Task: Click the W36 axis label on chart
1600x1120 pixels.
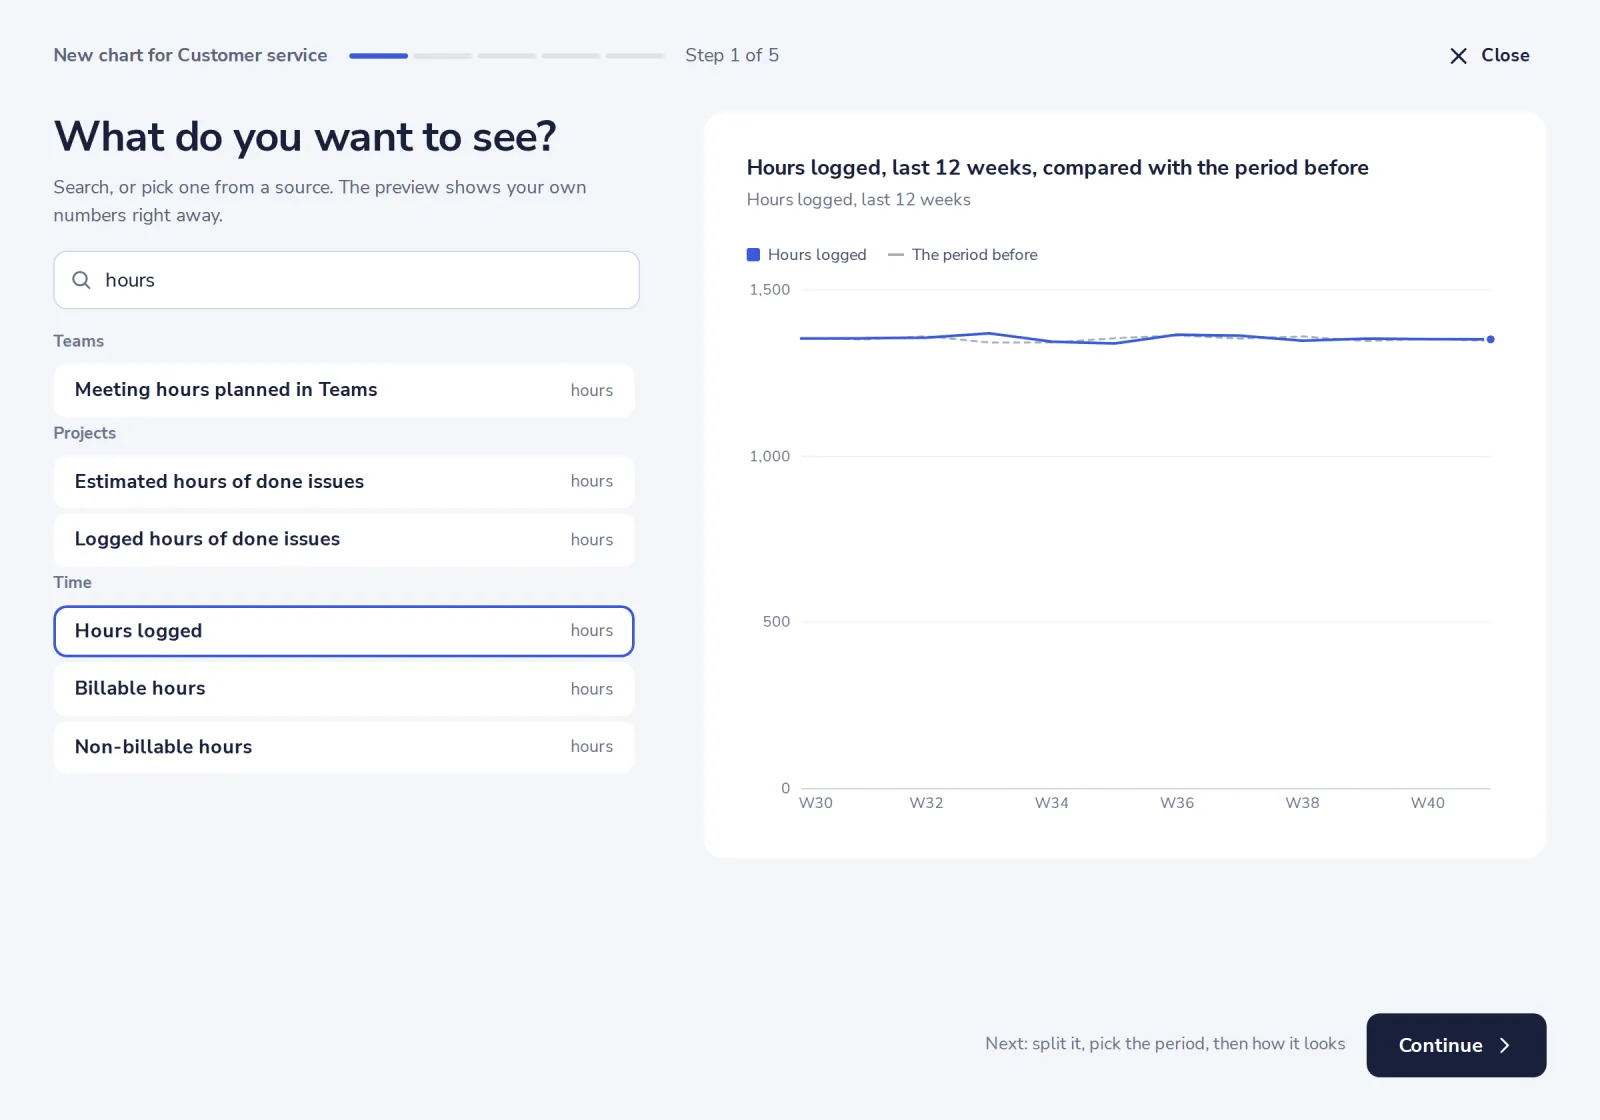Action: (1177, 803)
